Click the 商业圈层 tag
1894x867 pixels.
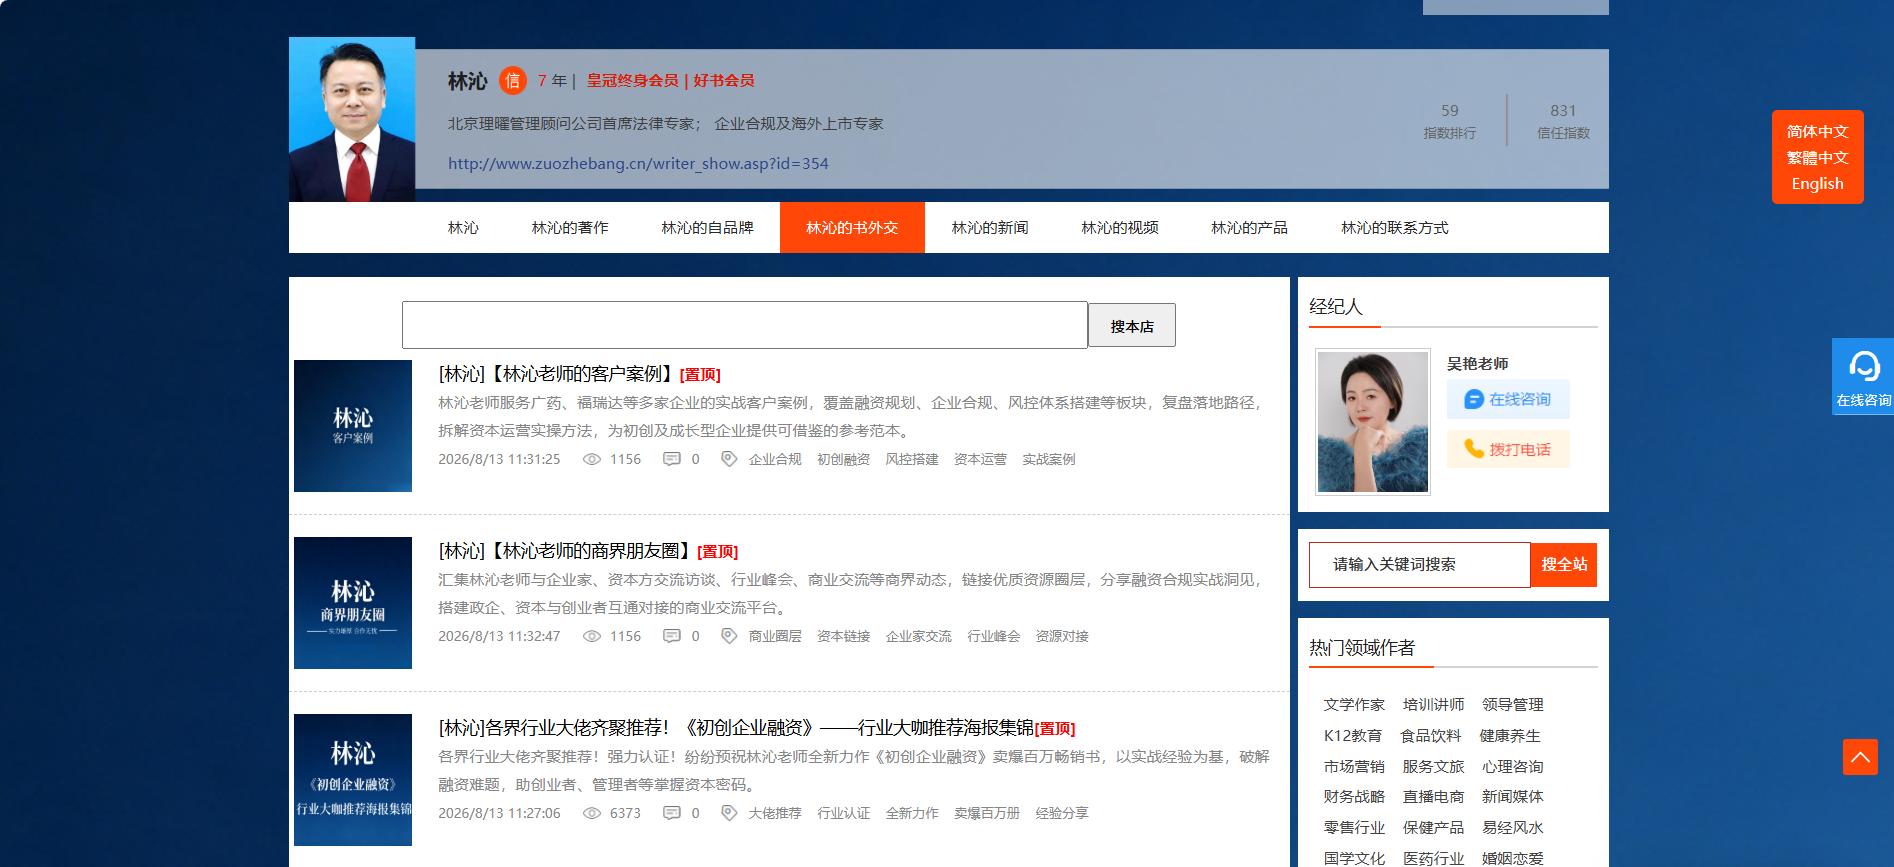pyautogui.click(x=775, y=636)
